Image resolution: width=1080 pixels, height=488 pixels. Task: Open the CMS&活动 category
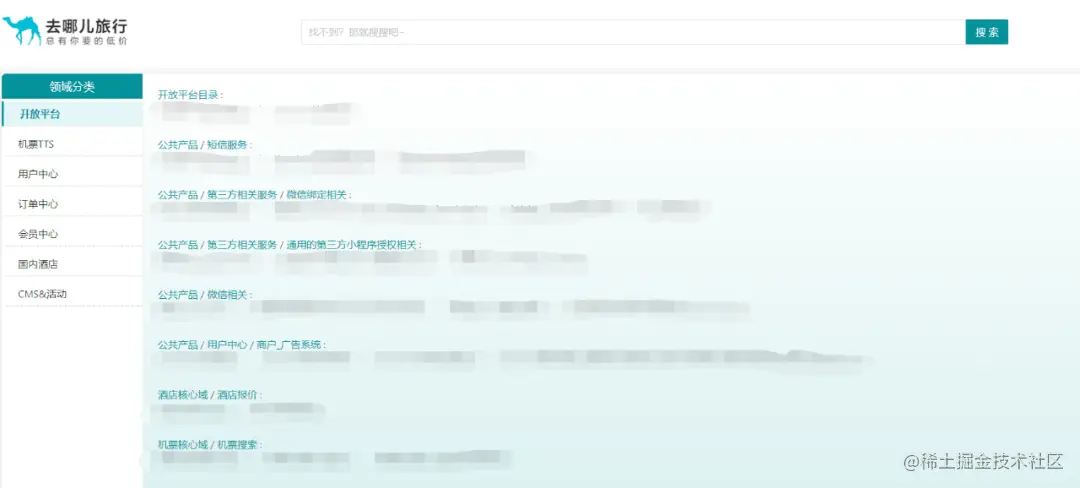pyautogui.click(x=72, y=294)
